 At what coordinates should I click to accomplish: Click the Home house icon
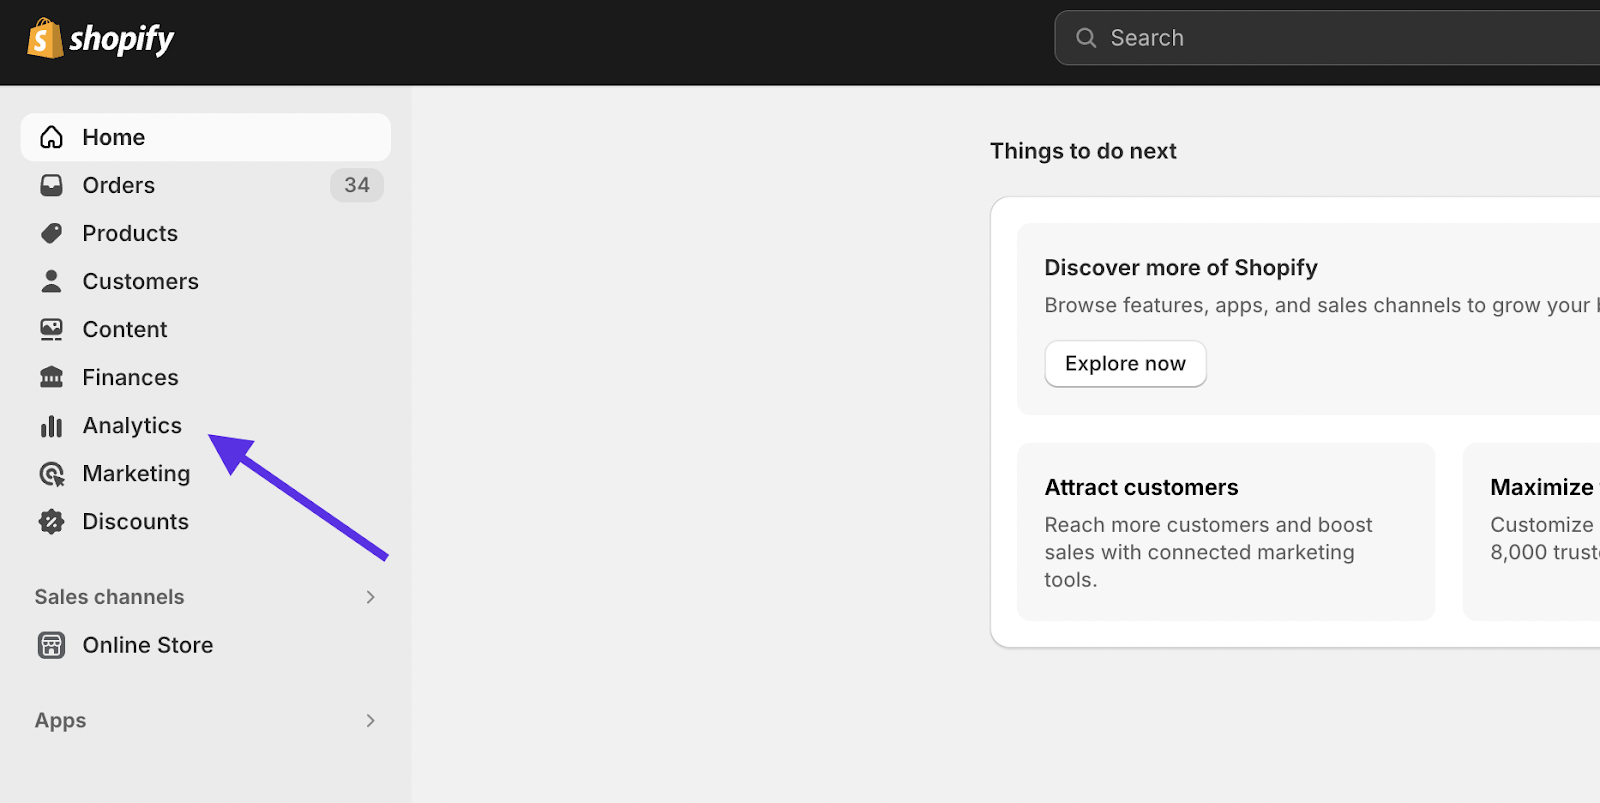pos(51,137)
